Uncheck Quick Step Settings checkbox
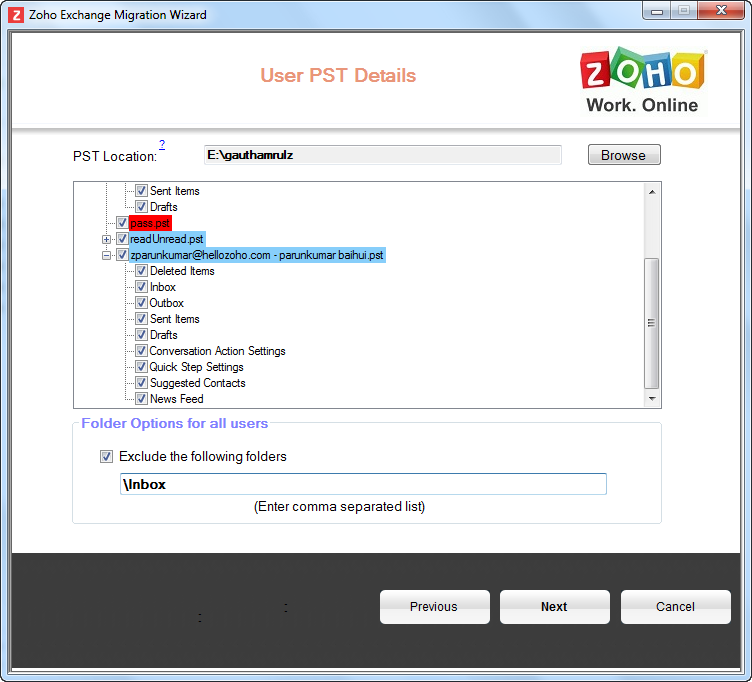 [x=141, y=367]
